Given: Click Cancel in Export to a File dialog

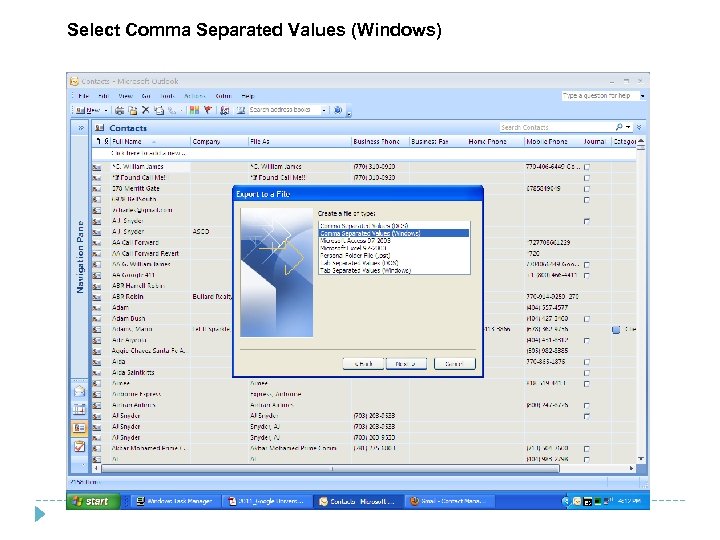Looking at the screenshot, I should tap(455, 364).
